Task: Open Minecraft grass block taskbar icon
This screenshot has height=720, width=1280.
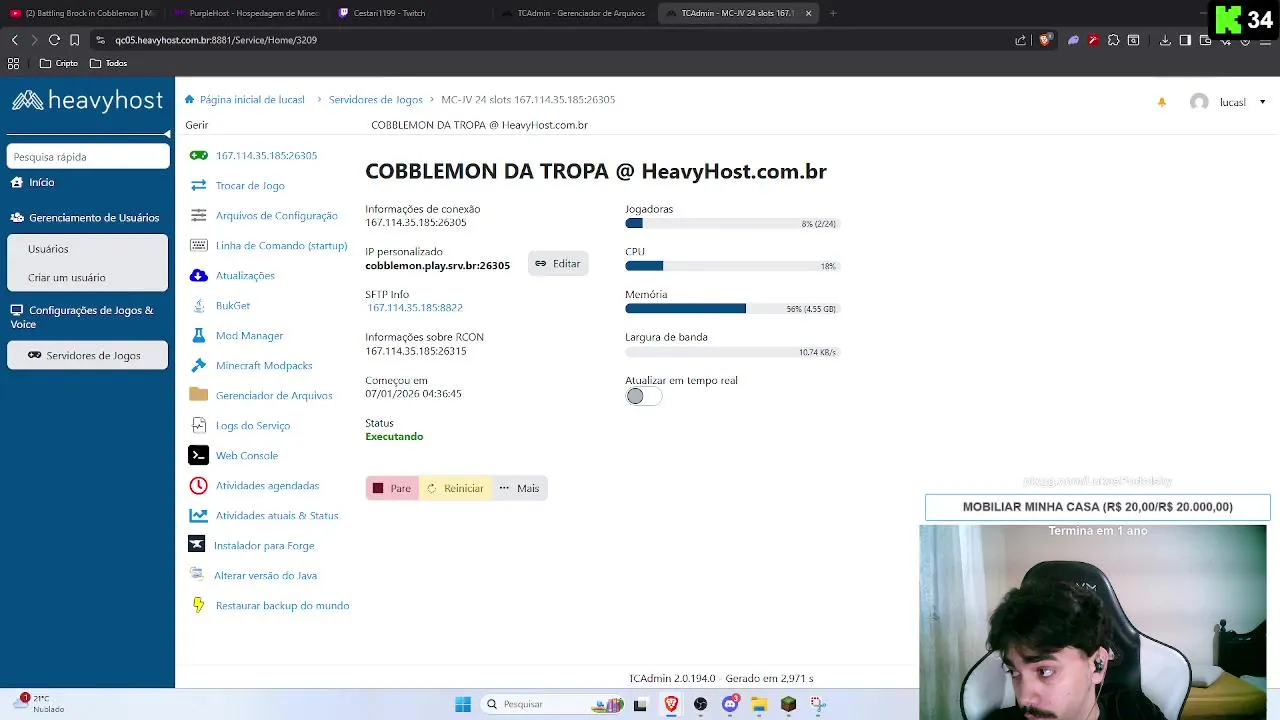Action: (788, 704)
